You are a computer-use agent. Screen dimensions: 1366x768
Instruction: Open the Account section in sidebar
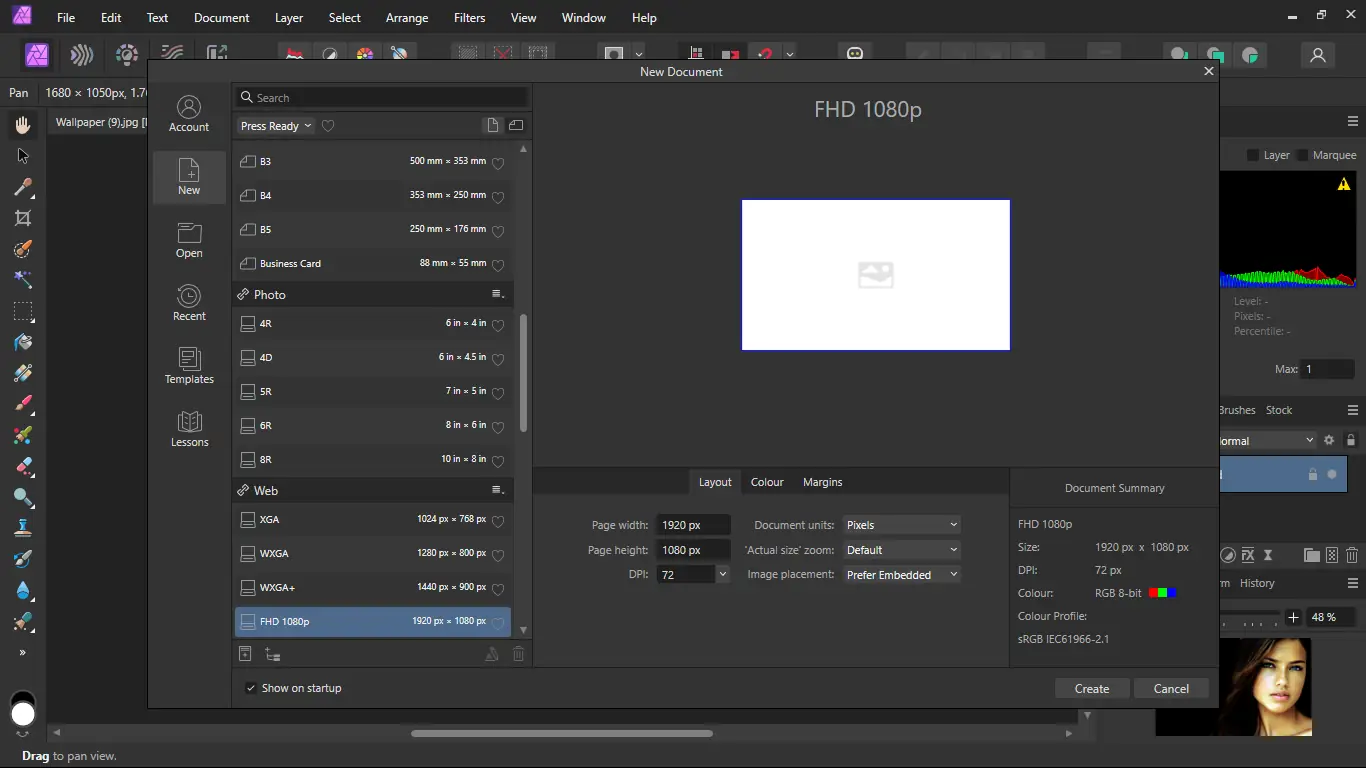coord(189,114)
